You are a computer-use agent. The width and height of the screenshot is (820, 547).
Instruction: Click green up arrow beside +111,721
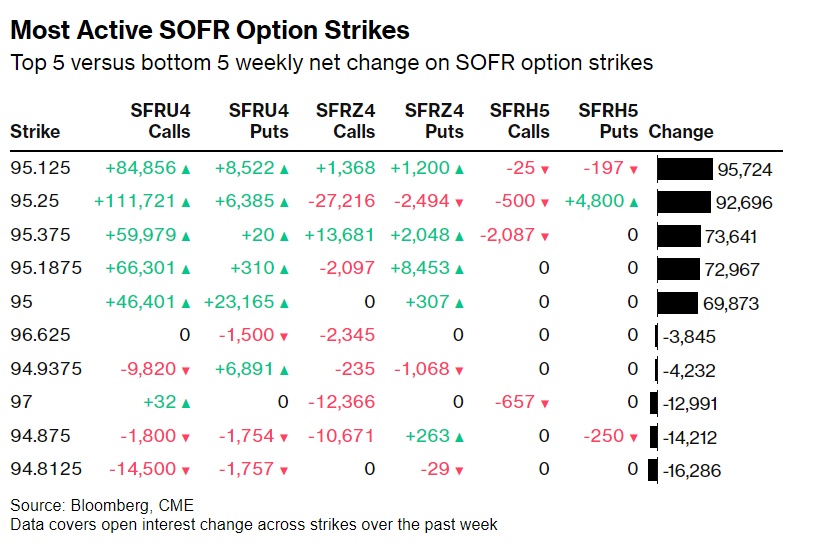[185, 203]
